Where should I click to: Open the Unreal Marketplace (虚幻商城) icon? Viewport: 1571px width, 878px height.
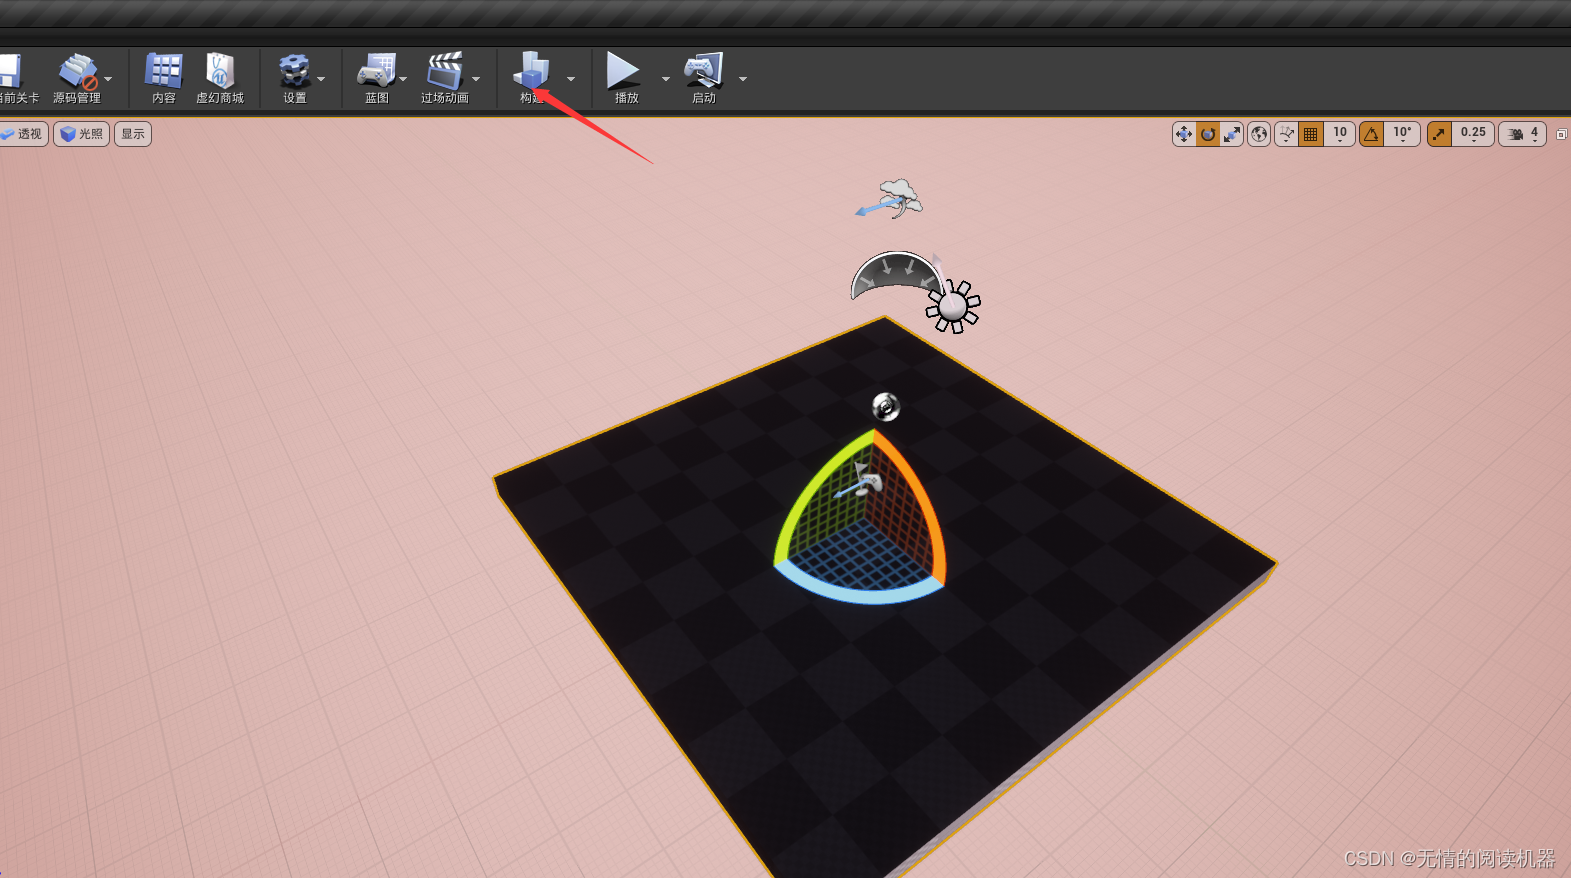click(220, 71)
